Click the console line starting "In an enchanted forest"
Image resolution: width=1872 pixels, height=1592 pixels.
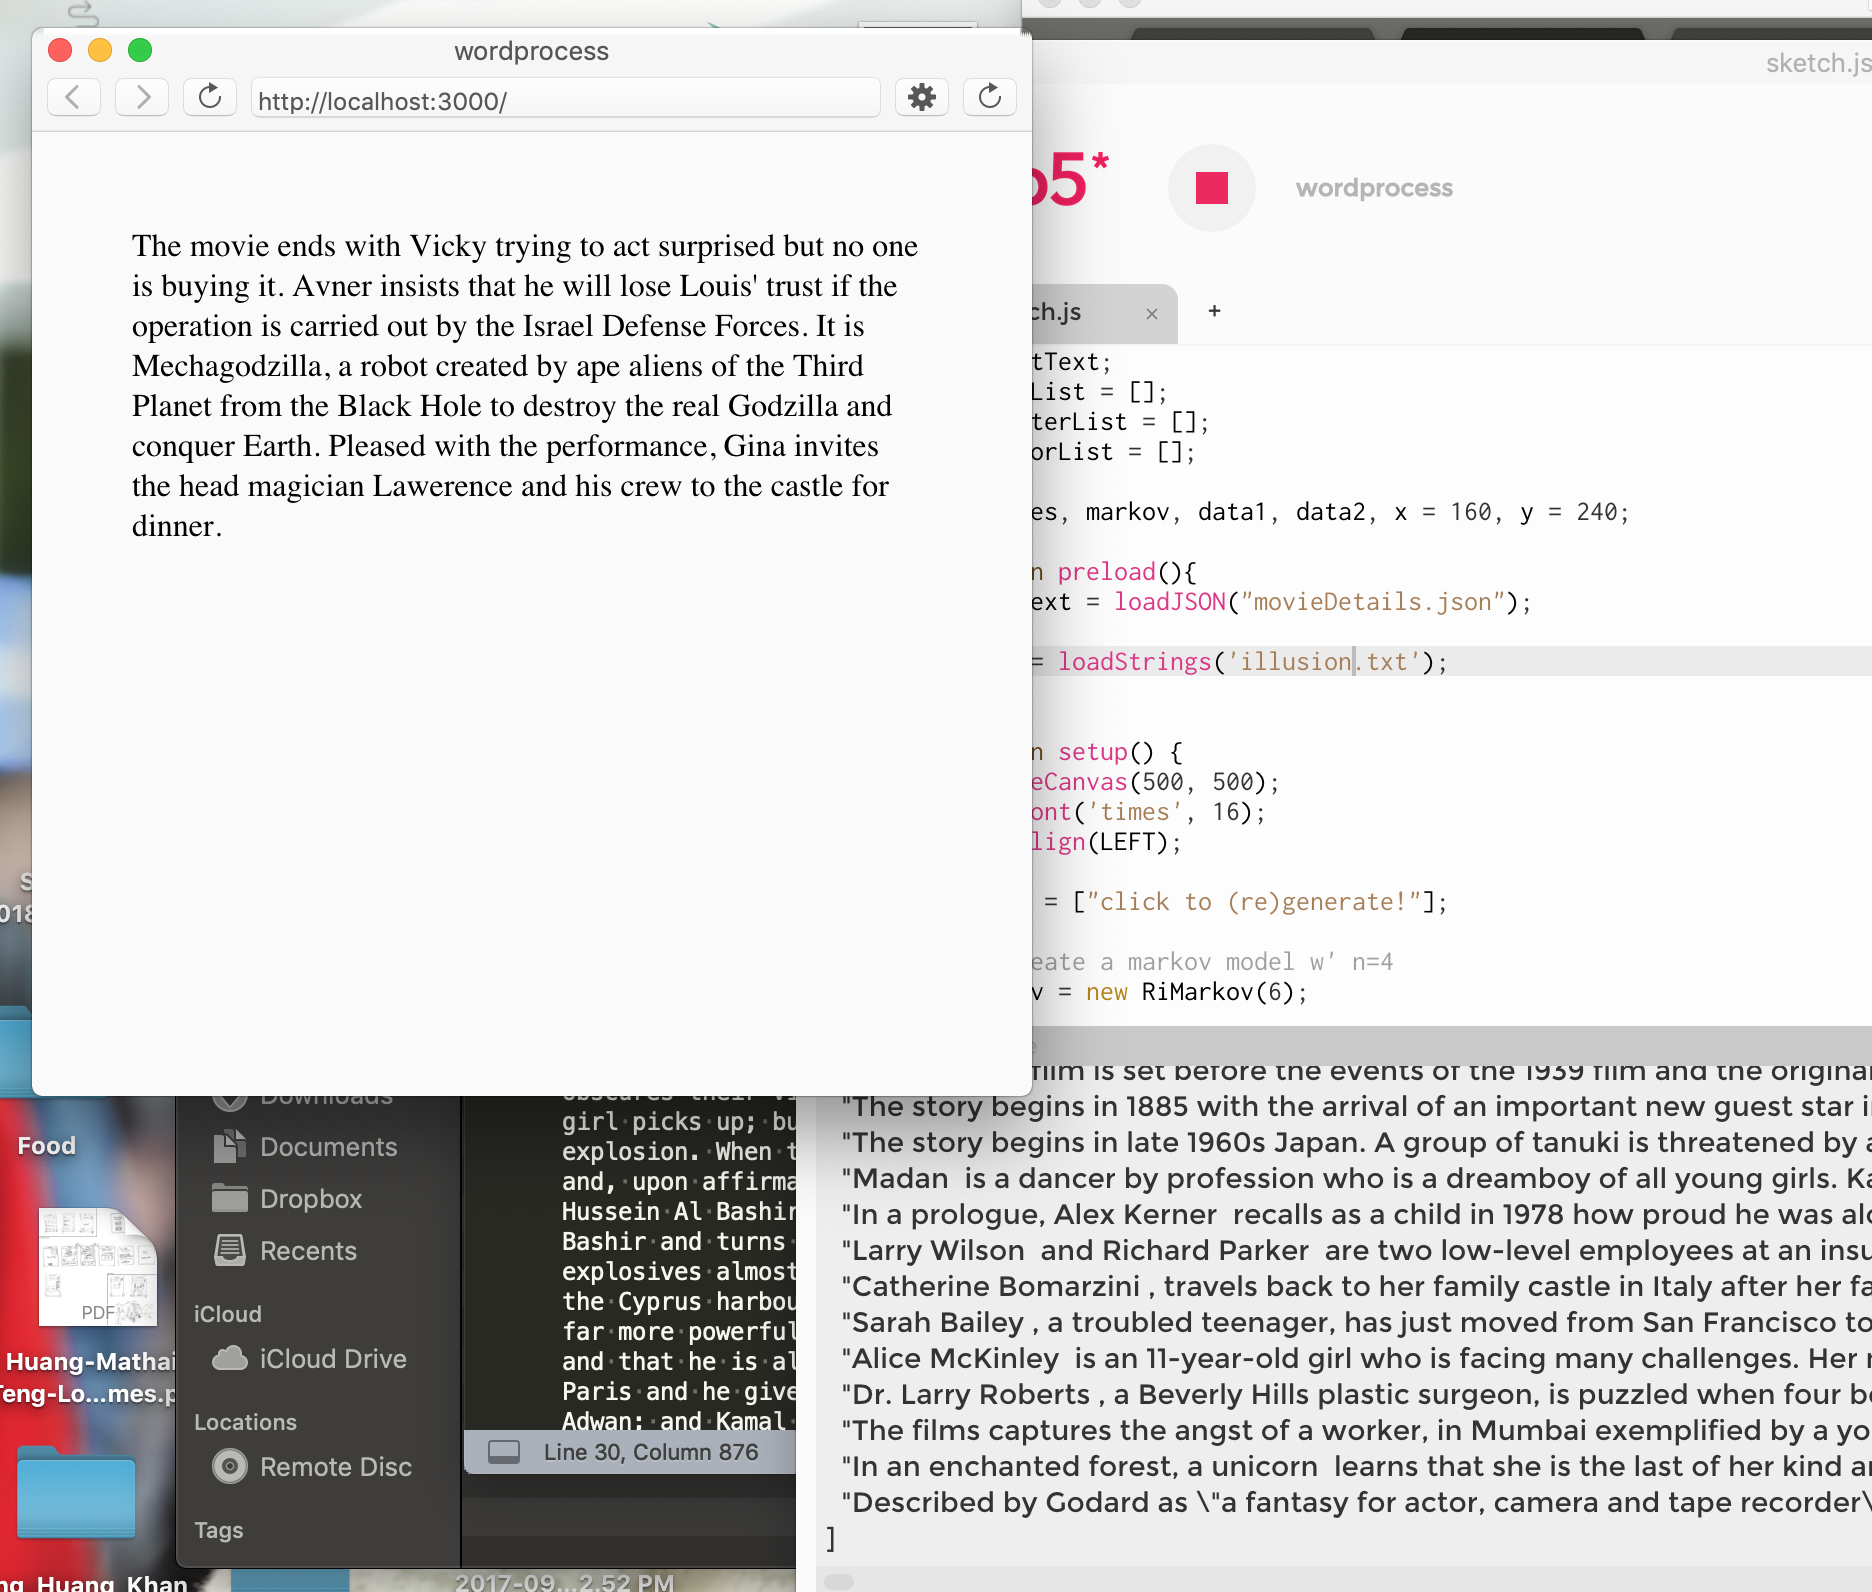[x=1356, y=1466]
